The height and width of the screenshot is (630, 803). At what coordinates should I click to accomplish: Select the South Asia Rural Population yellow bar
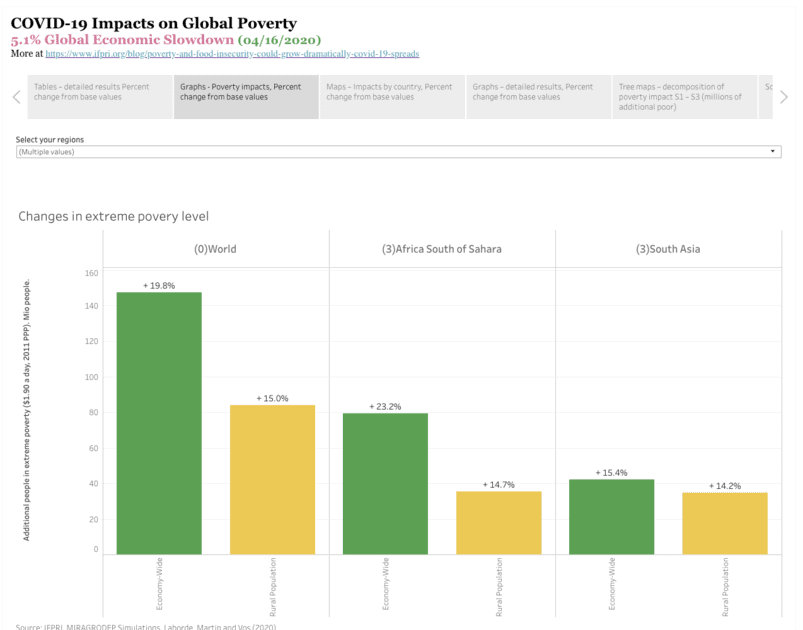tap(725, 522)
